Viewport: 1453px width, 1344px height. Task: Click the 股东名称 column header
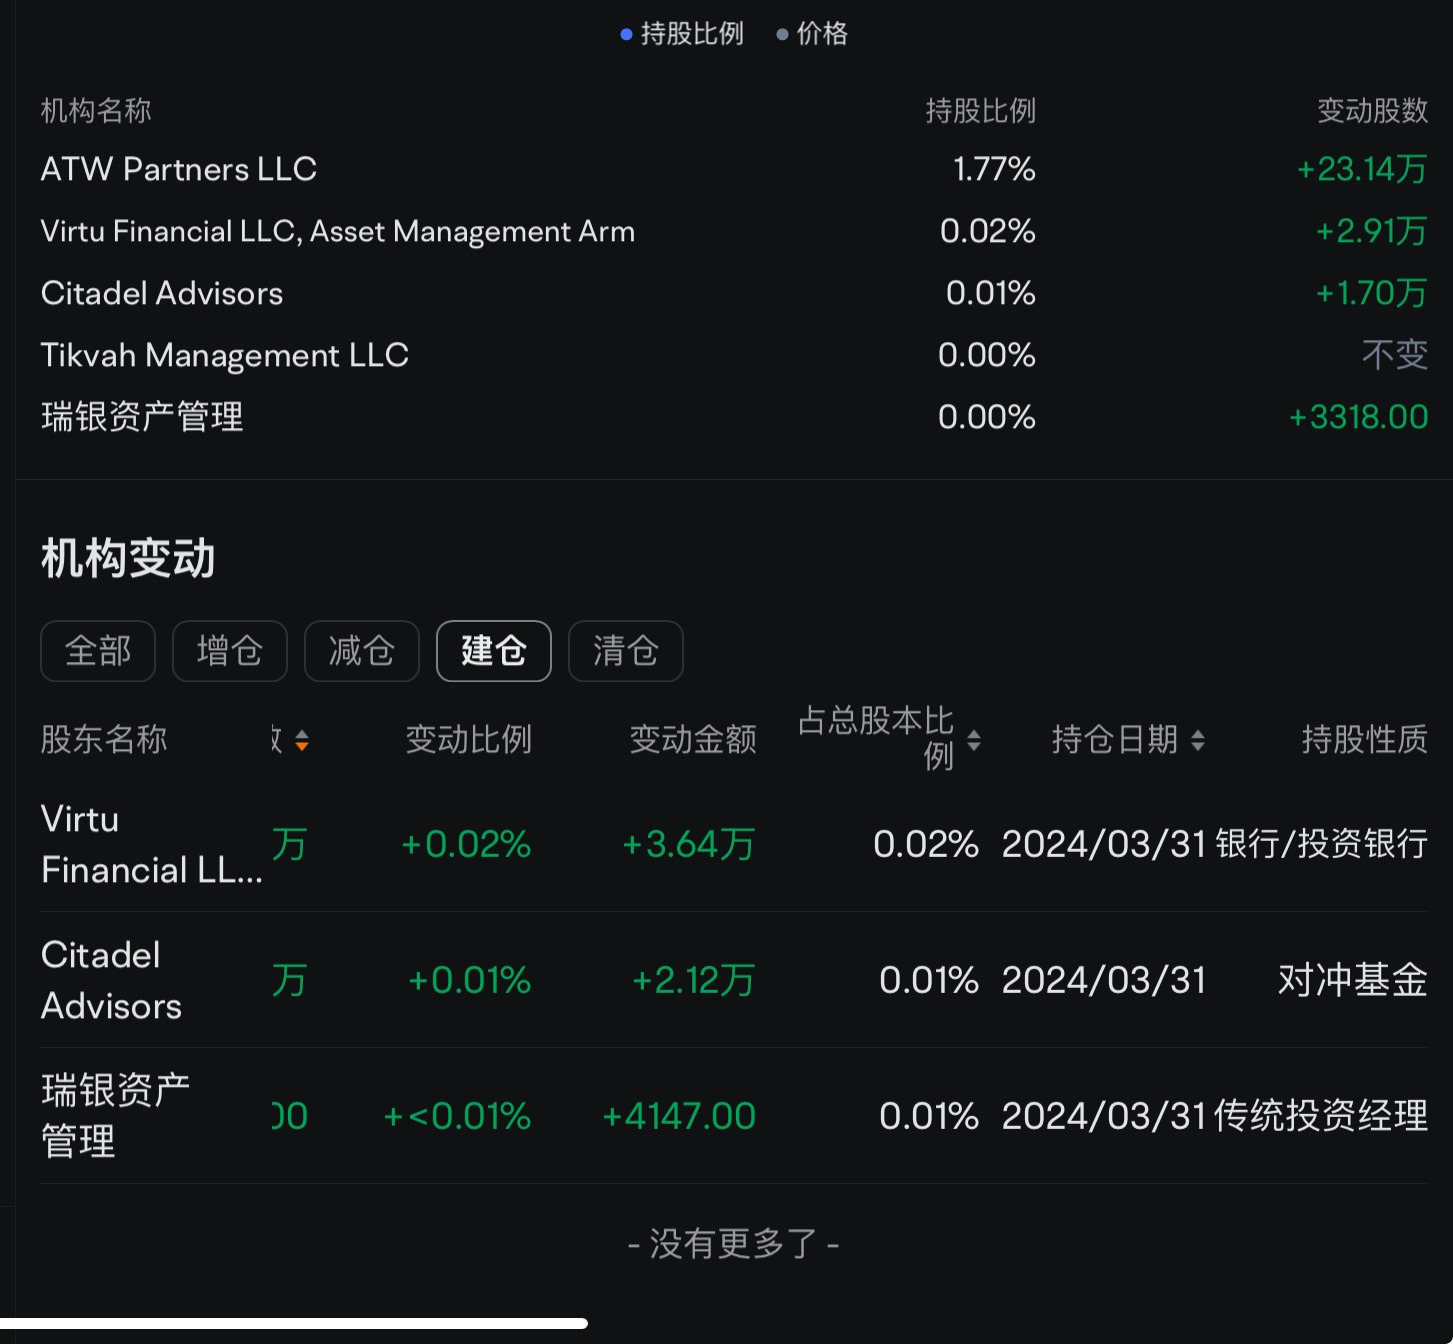tap(104, 740)
